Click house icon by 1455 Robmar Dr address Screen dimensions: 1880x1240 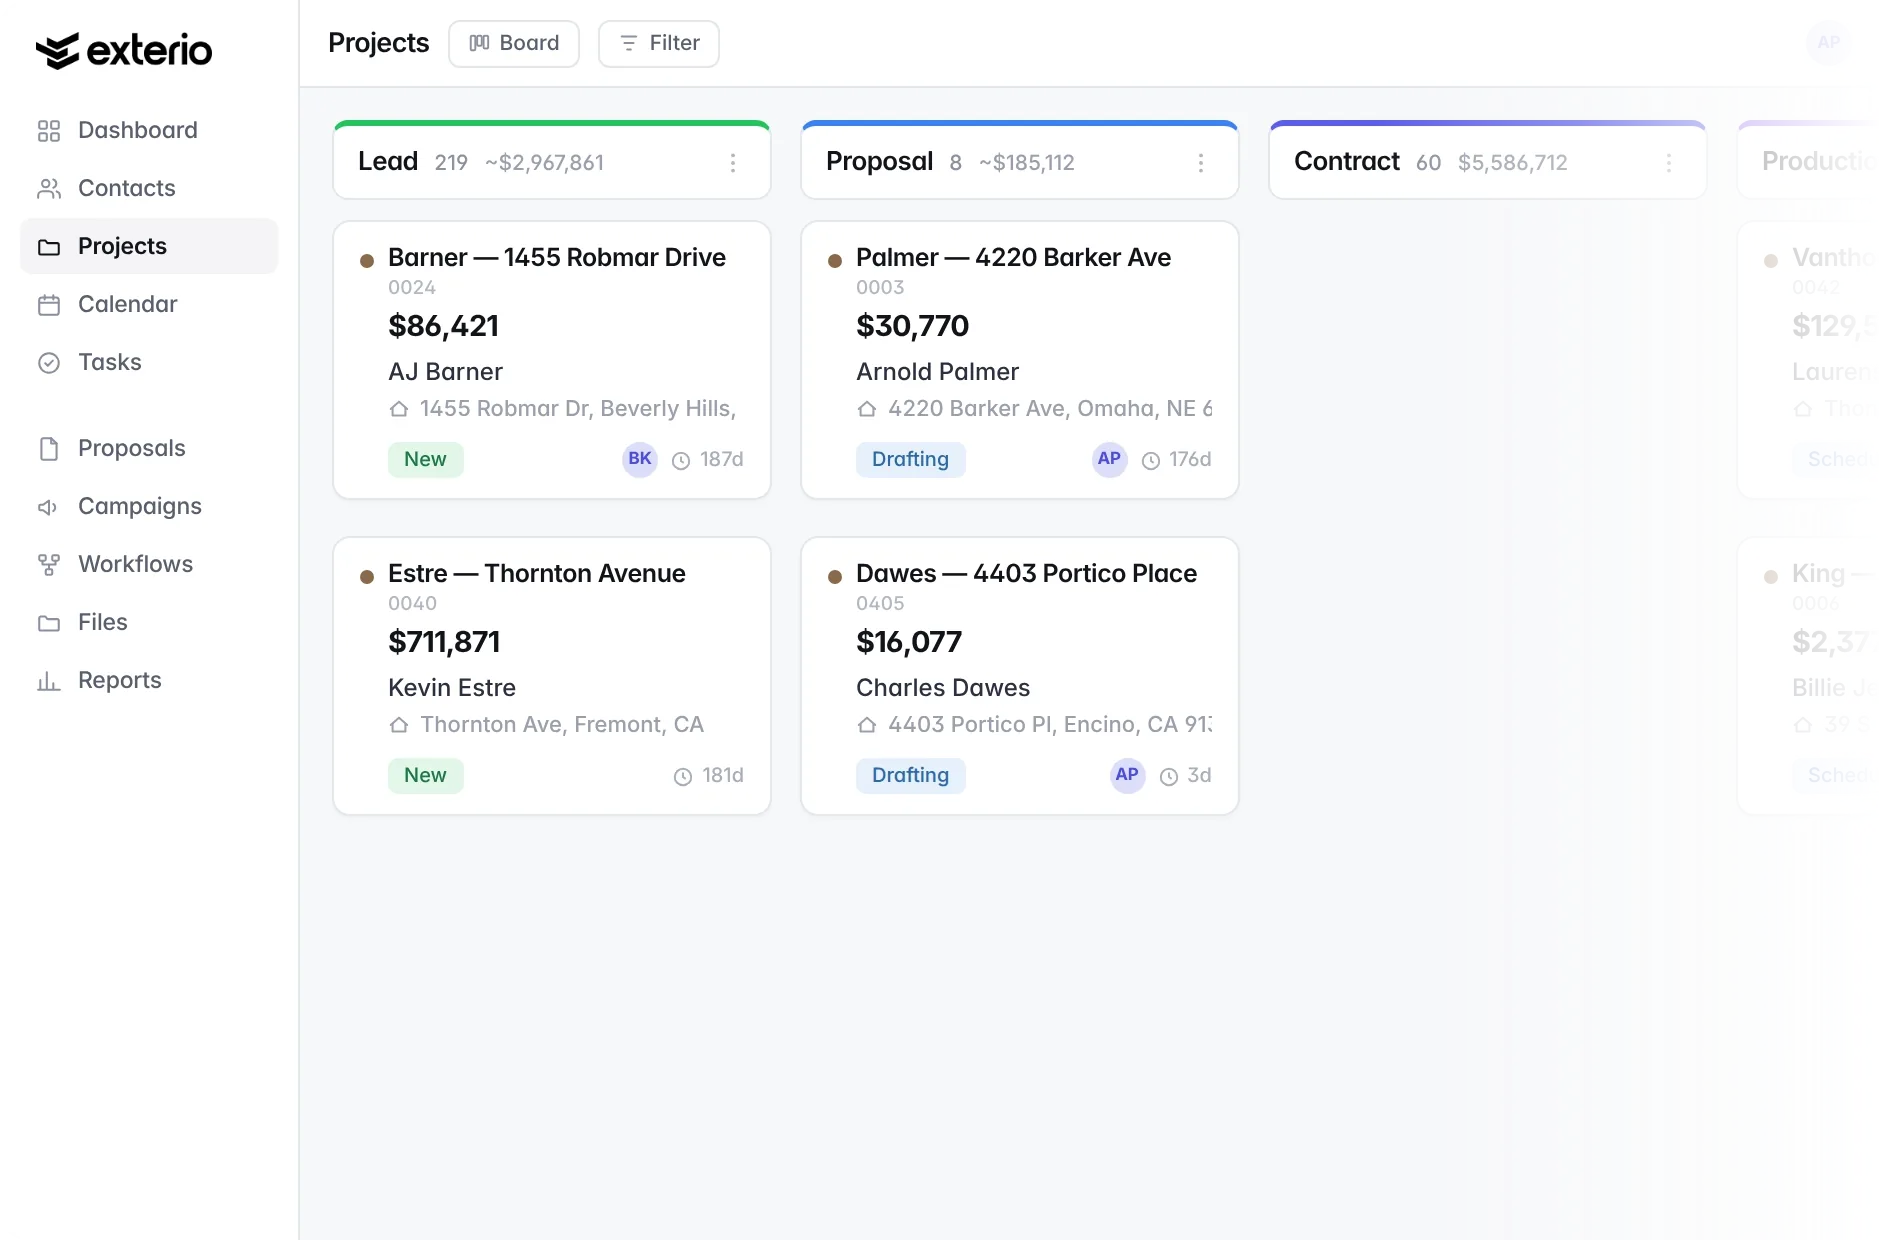pyautogui.click(x=399, y=409)
